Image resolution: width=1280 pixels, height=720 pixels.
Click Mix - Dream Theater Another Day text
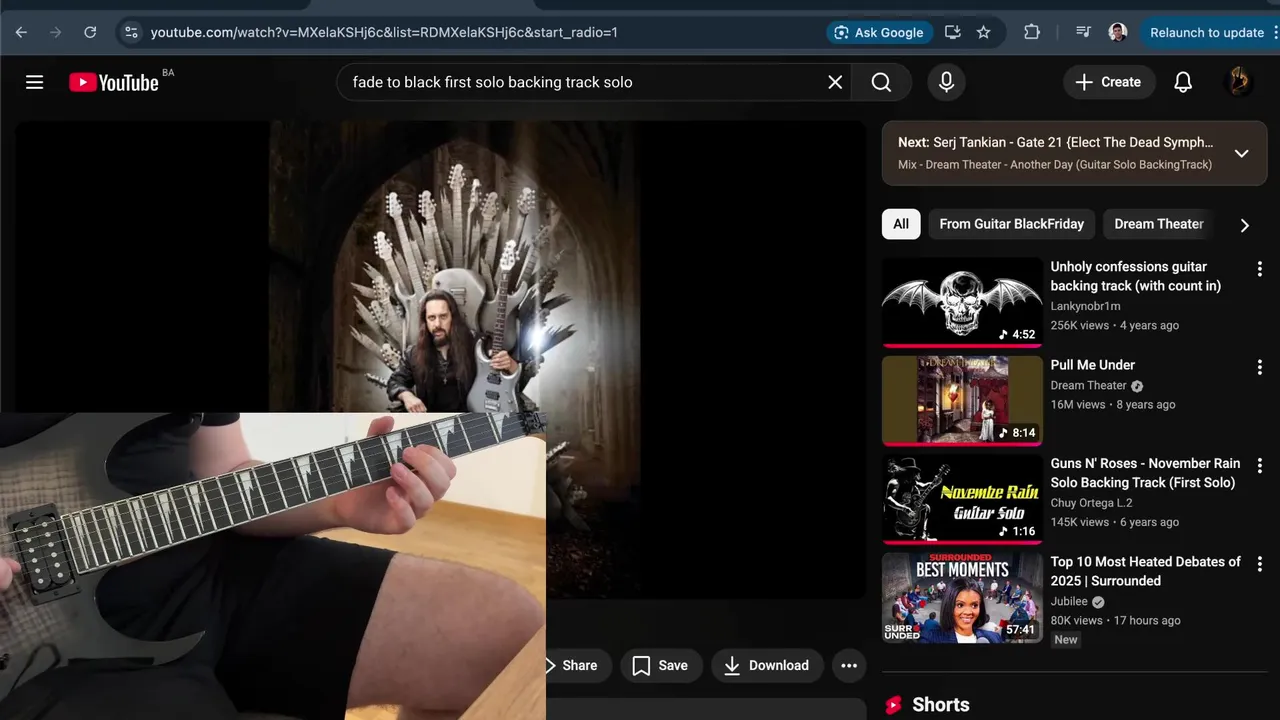(x=1054, y=164)
